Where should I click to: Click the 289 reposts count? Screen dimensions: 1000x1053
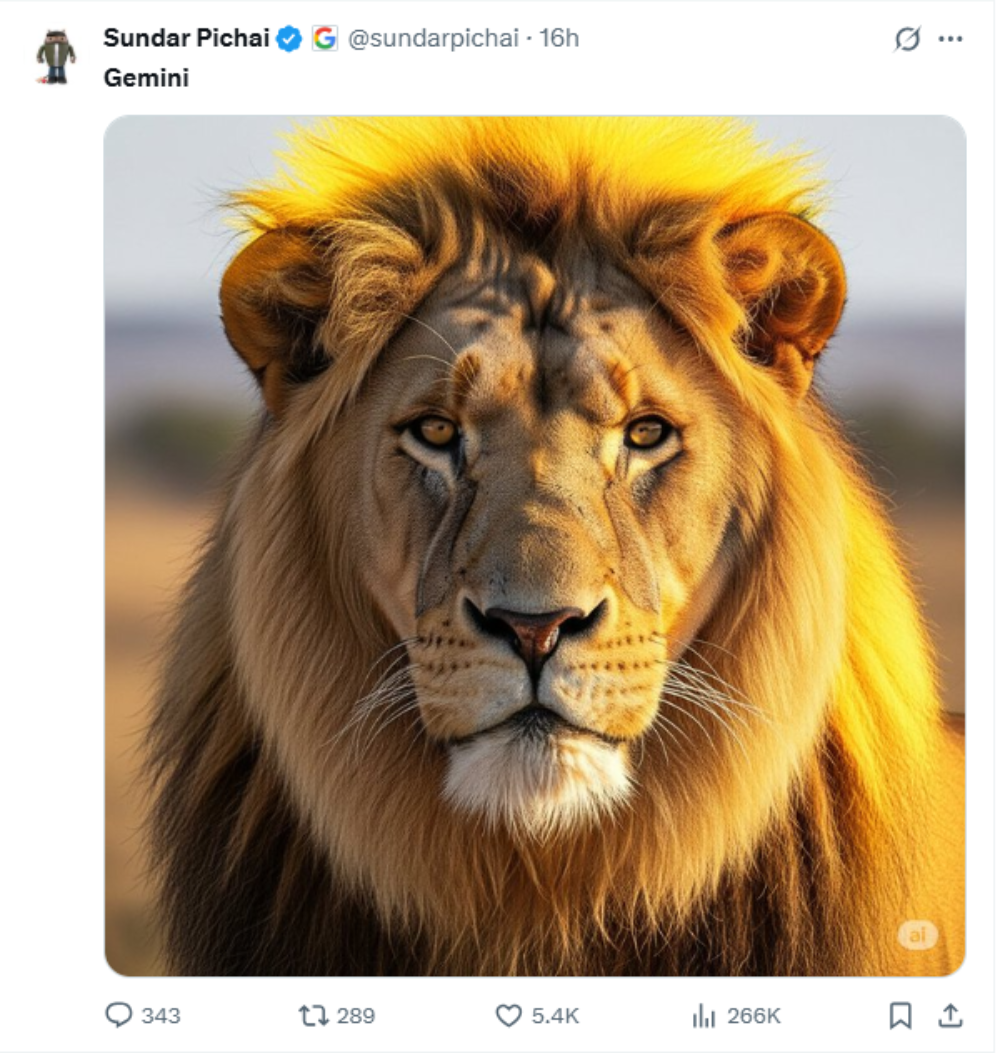[355, 1016]
